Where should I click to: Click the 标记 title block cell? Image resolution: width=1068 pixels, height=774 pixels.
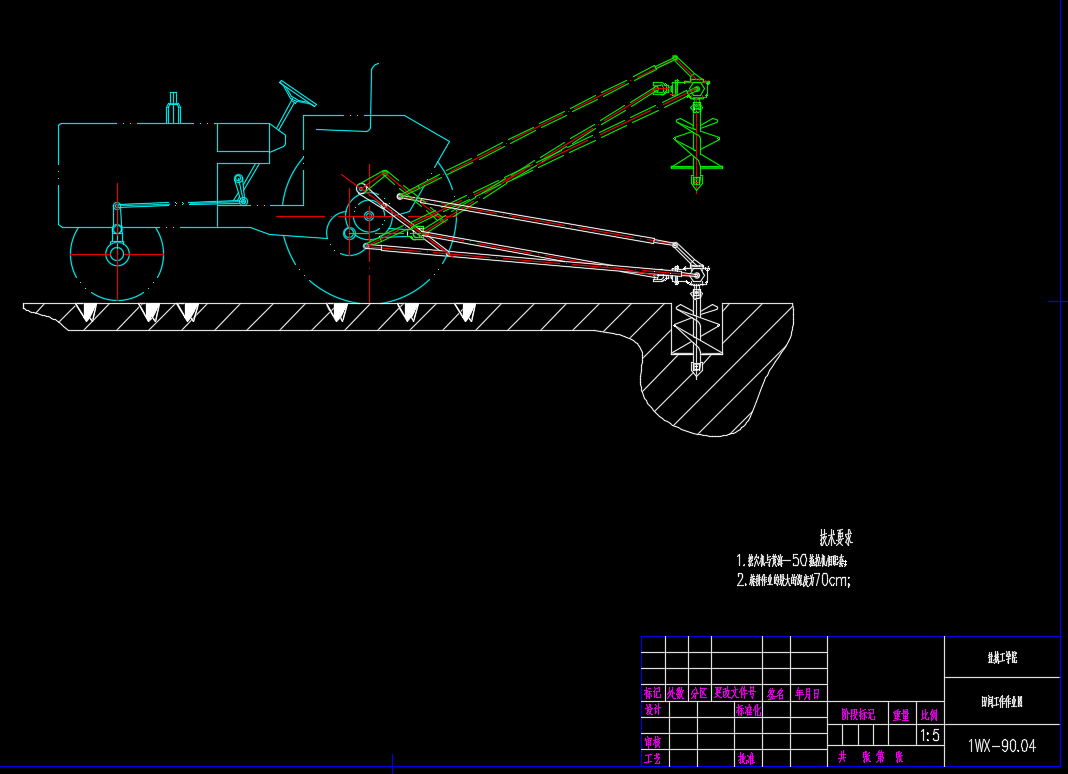[x=653, y=693]
